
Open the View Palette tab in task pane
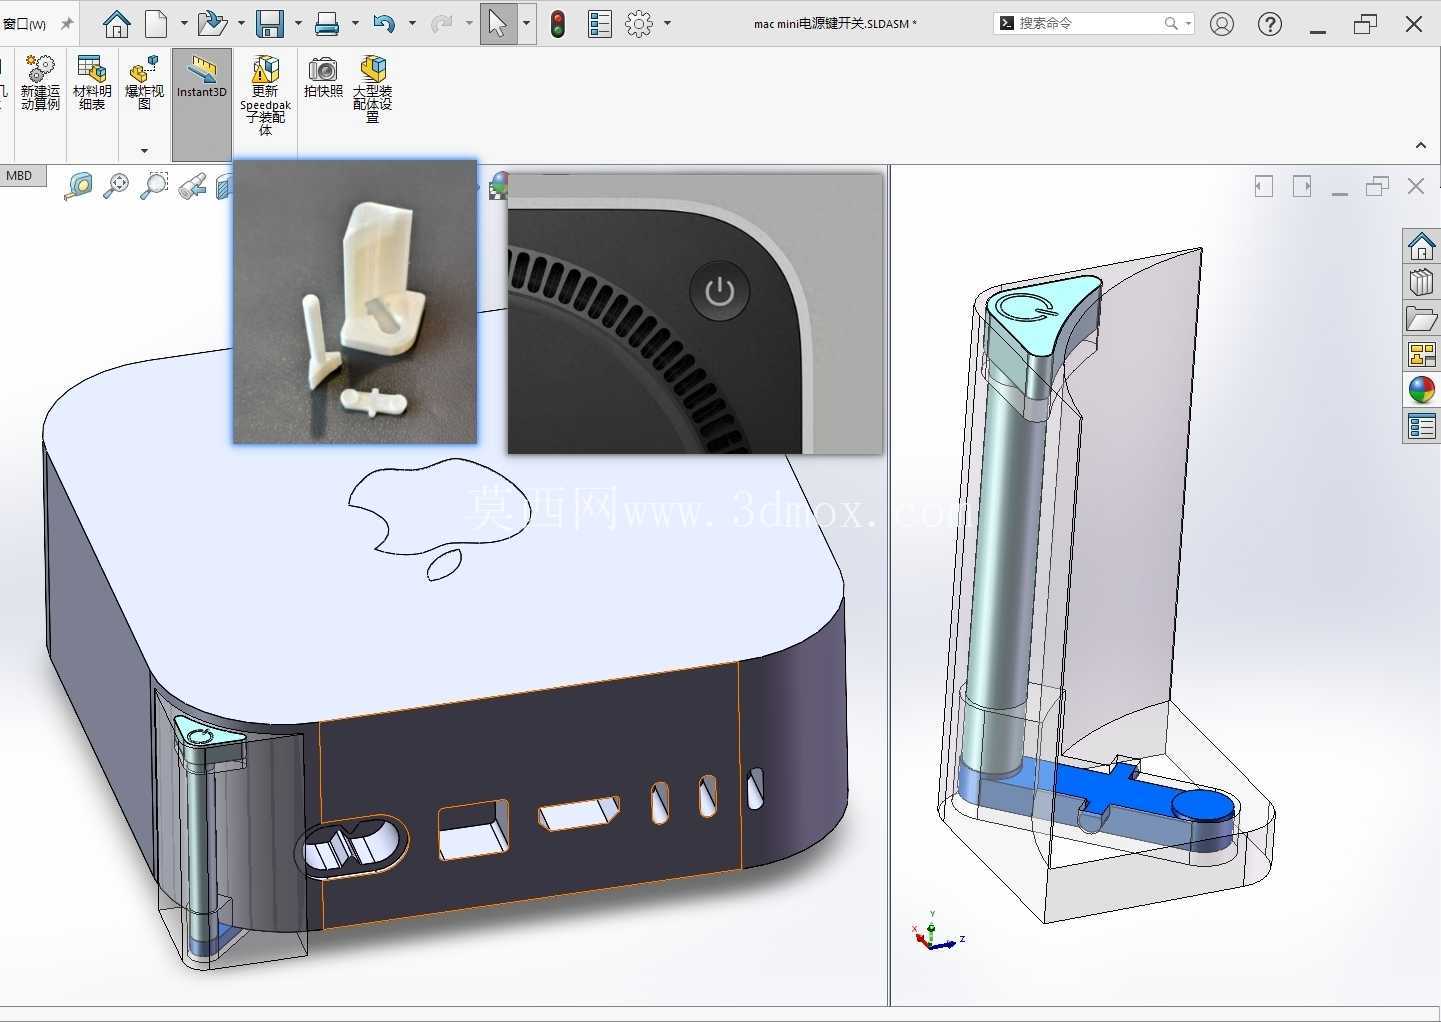click(1421, 354)
